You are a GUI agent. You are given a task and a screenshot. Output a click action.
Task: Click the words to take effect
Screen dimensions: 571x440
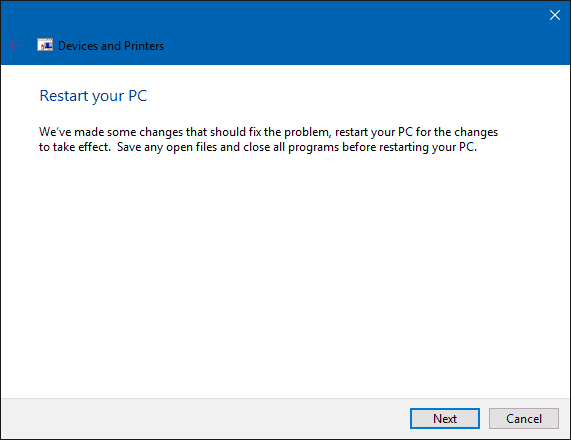74,147
